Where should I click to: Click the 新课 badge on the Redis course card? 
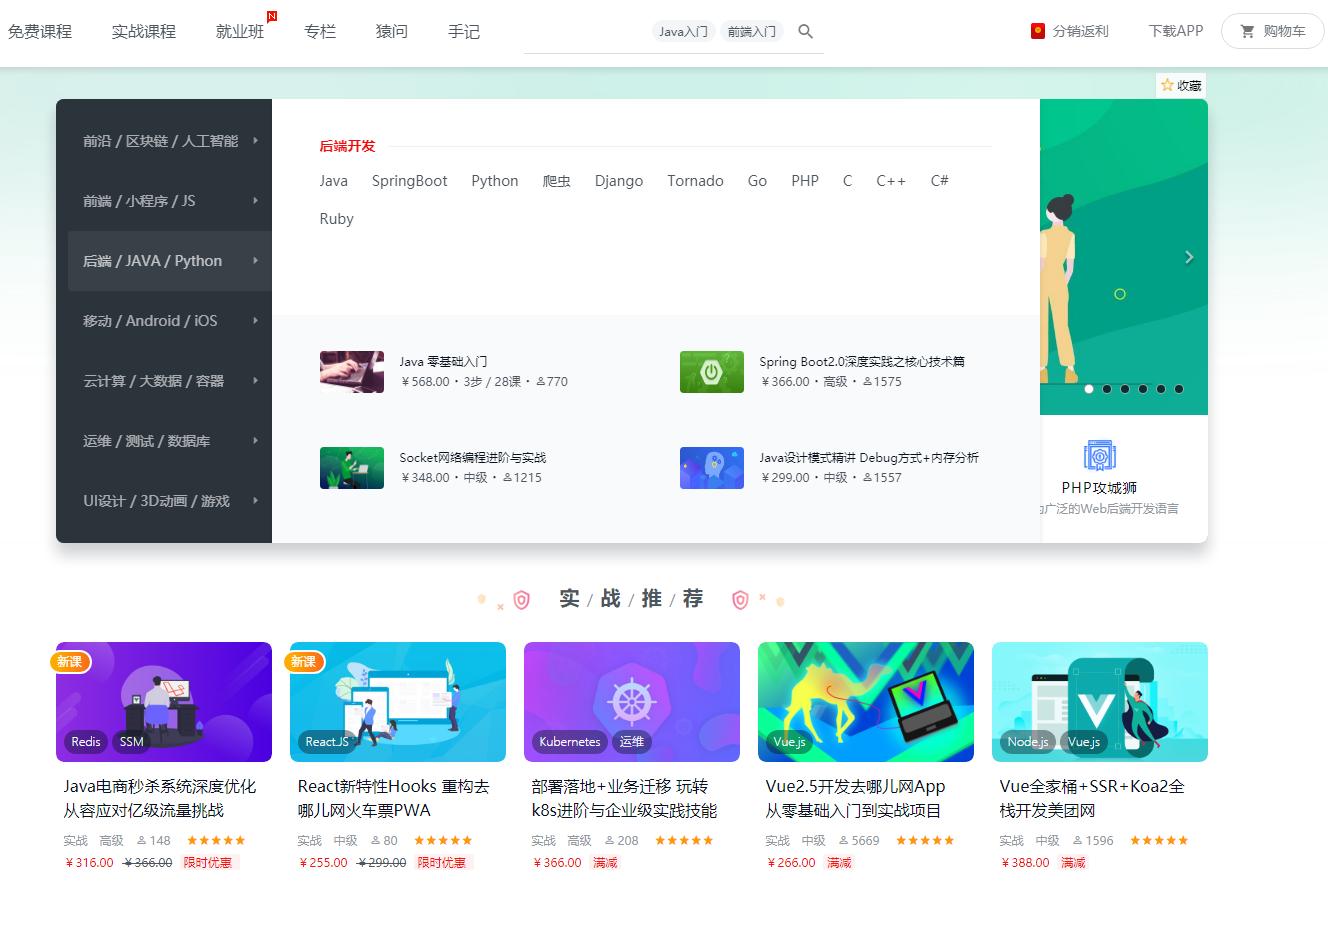click(x=71, y=661)
